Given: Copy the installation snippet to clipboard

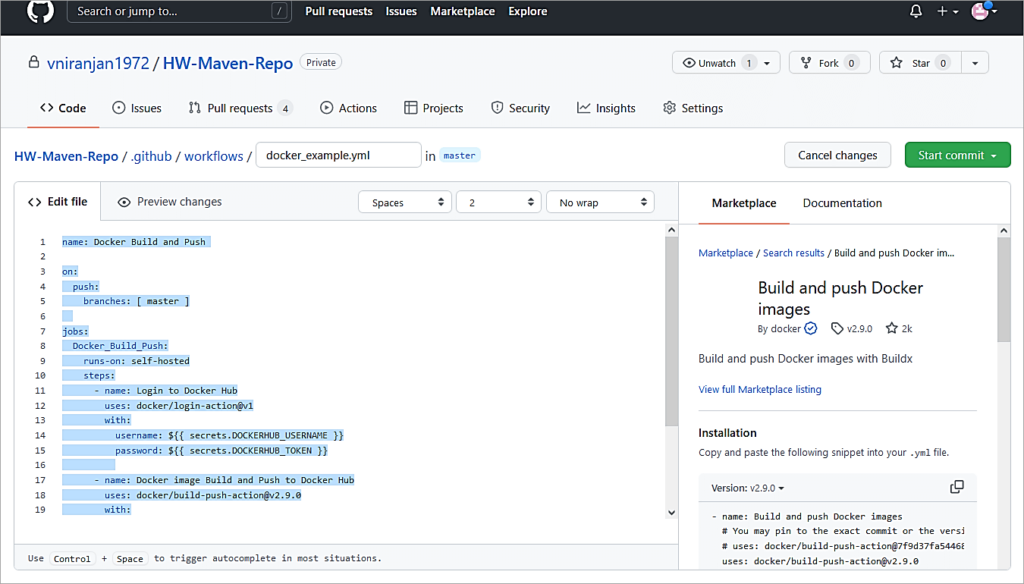Looking at the screenshot, I should click(x=957, y=486).
